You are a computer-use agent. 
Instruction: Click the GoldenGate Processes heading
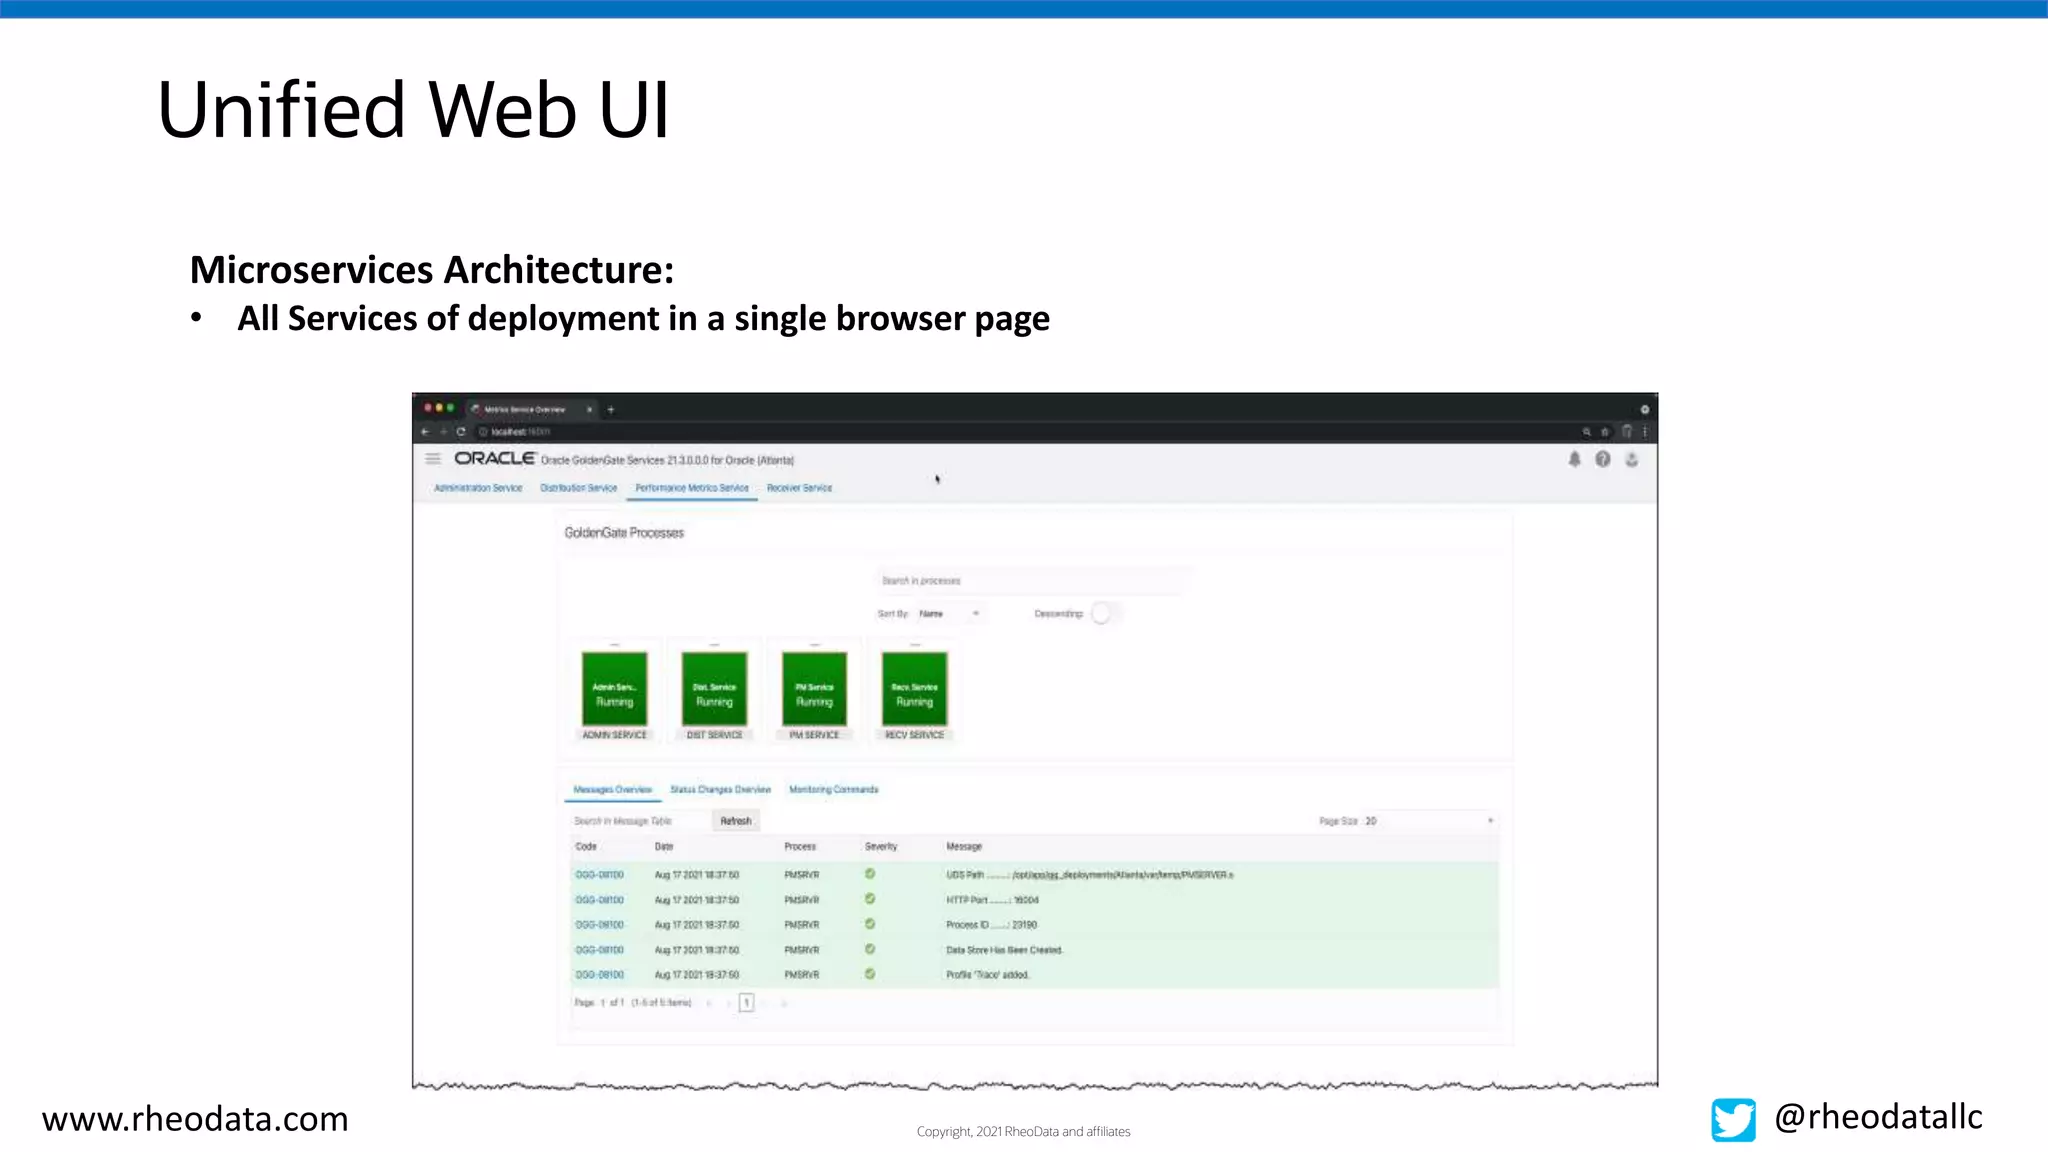tap(624, 533)
